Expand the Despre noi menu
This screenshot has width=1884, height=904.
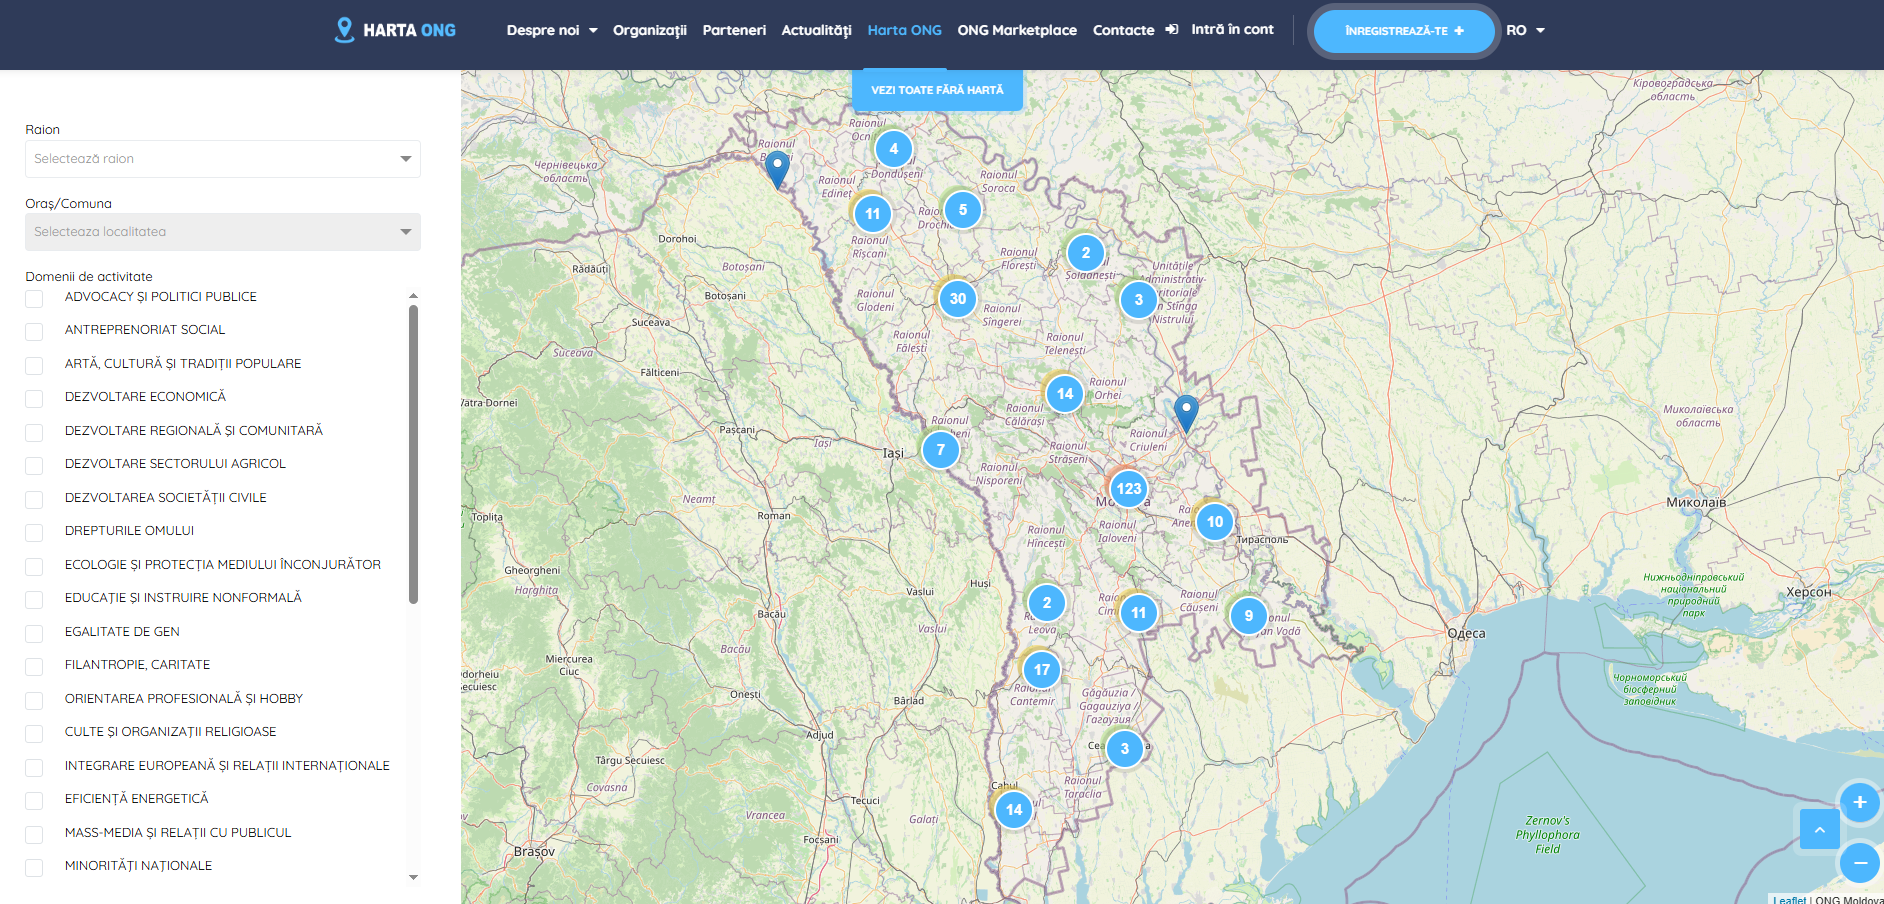551,30
